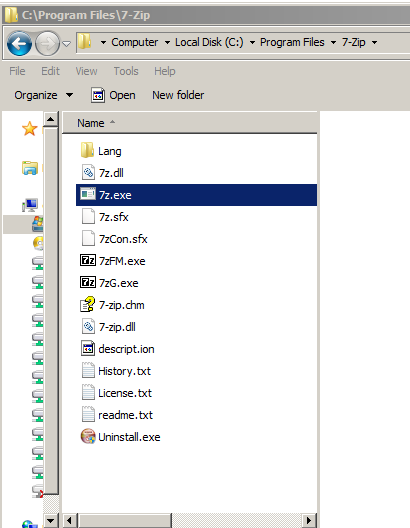This screenshot has height=528, width=410.
Task: Click the Open toolbar button
Action: [113, 95]
